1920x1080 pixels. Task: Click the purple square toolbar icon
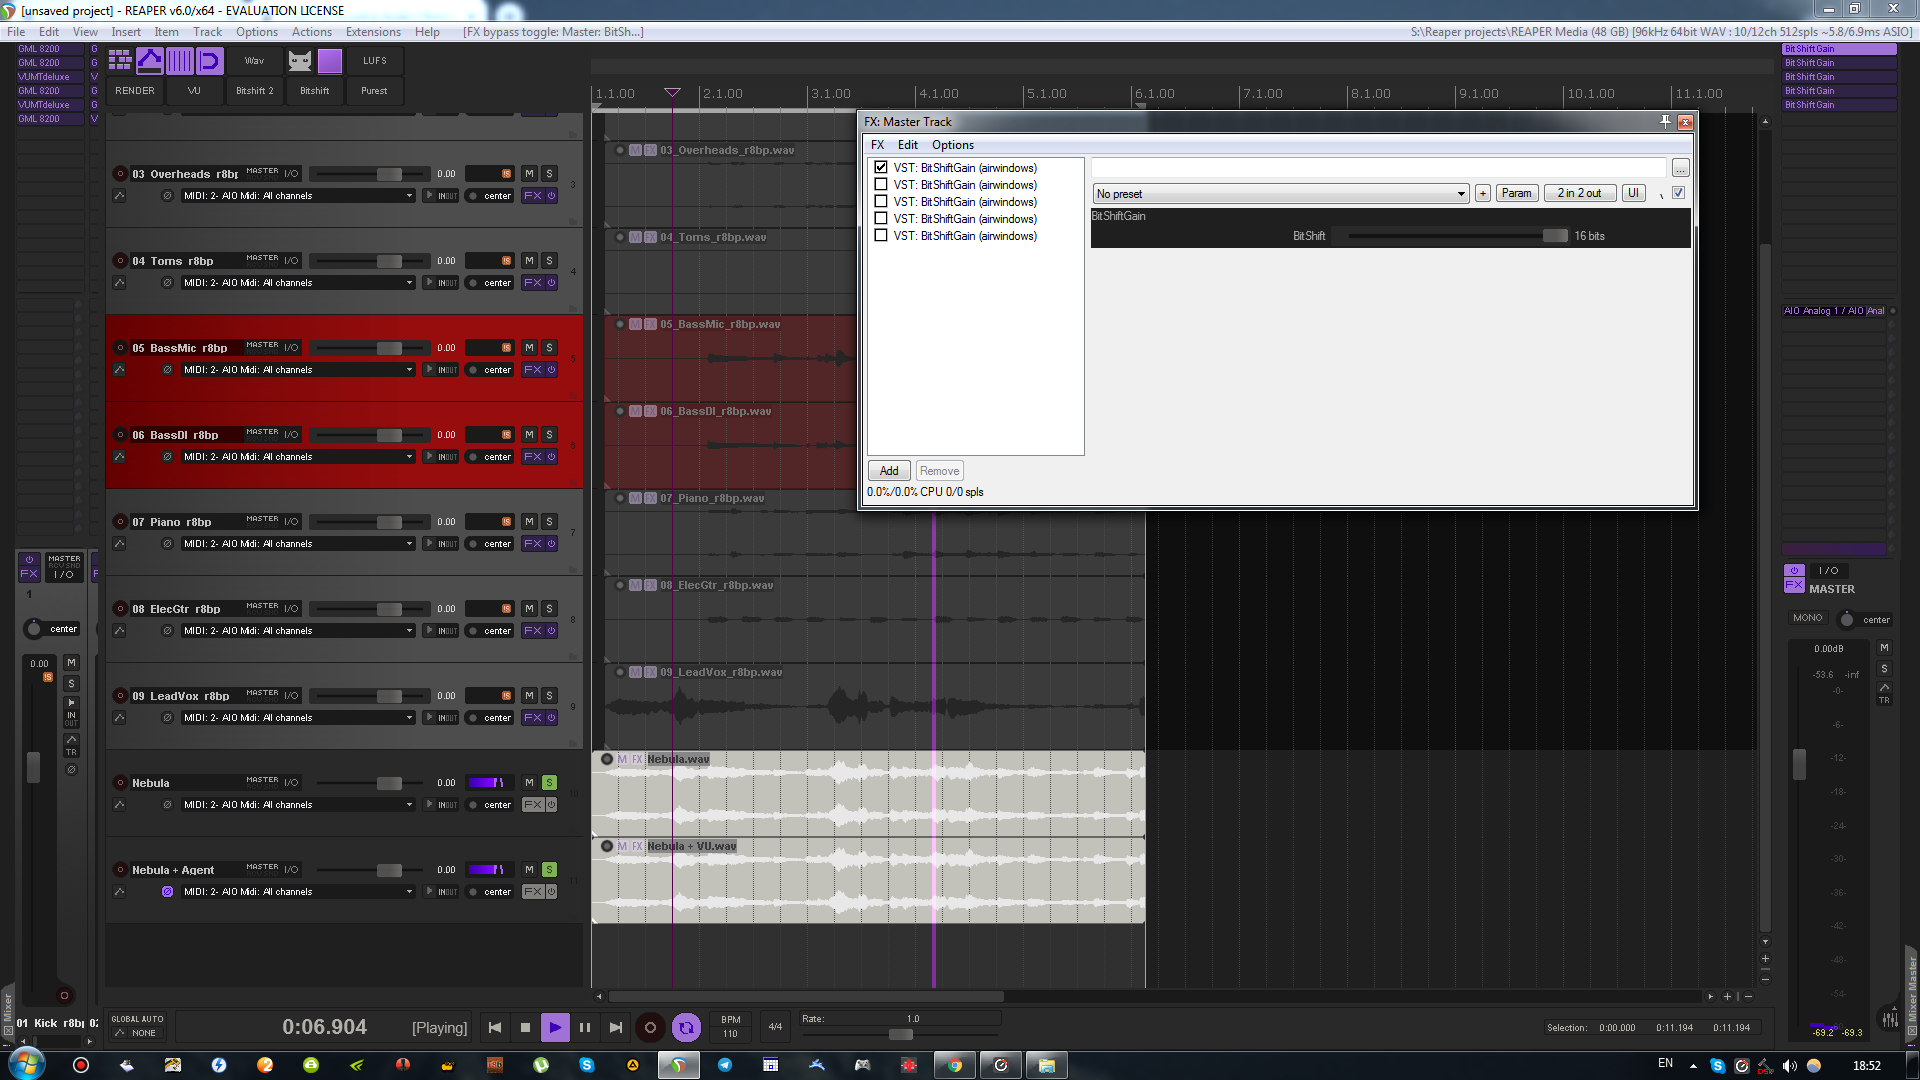(330, 61)
